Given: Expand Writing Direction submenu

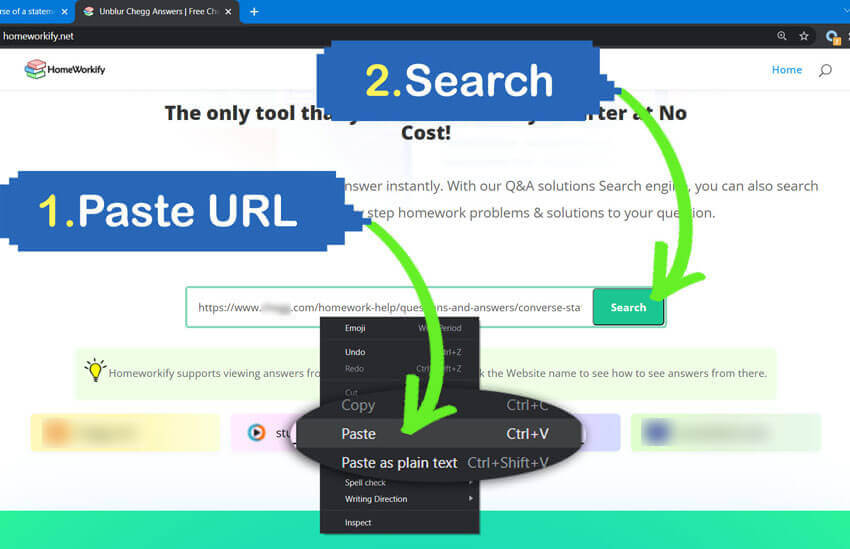Looking at the screenshot, I should tap(400, 499).
